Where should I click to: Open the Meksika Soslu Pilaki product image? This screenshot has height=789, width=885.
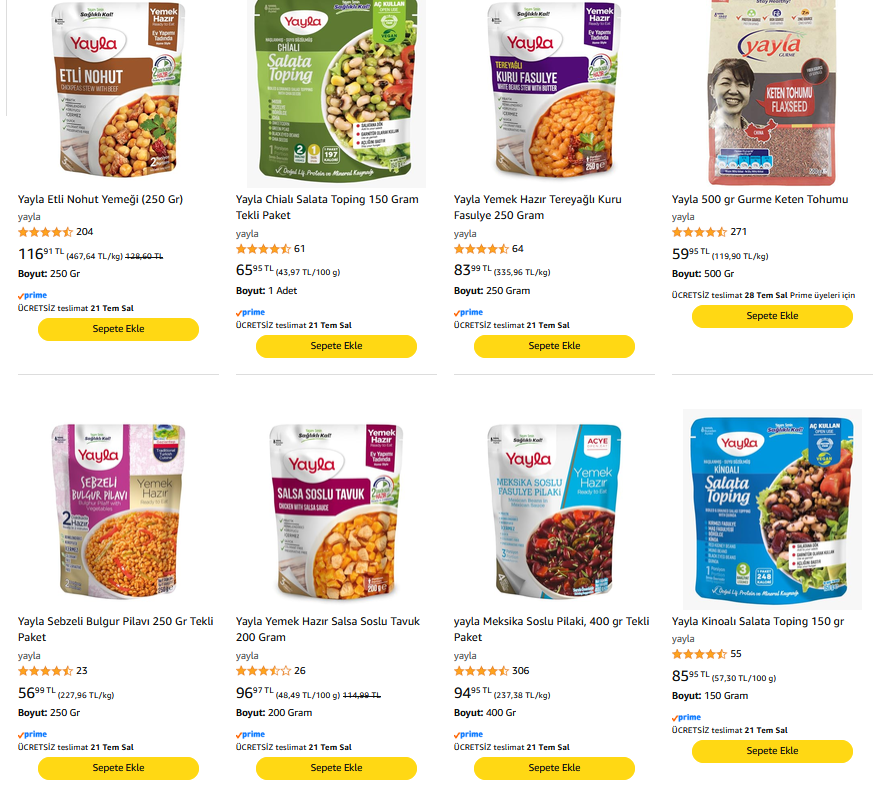click(554, 511)
